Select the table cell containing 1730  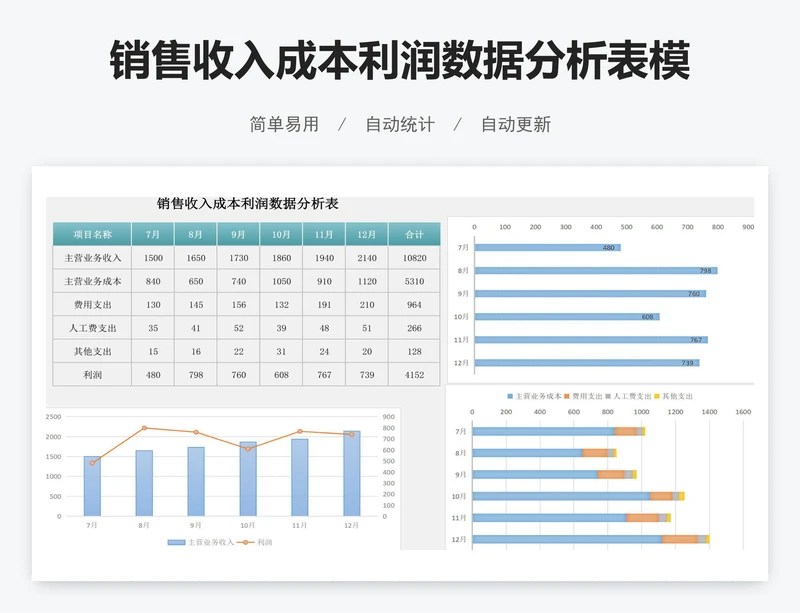tap(239, 258)
